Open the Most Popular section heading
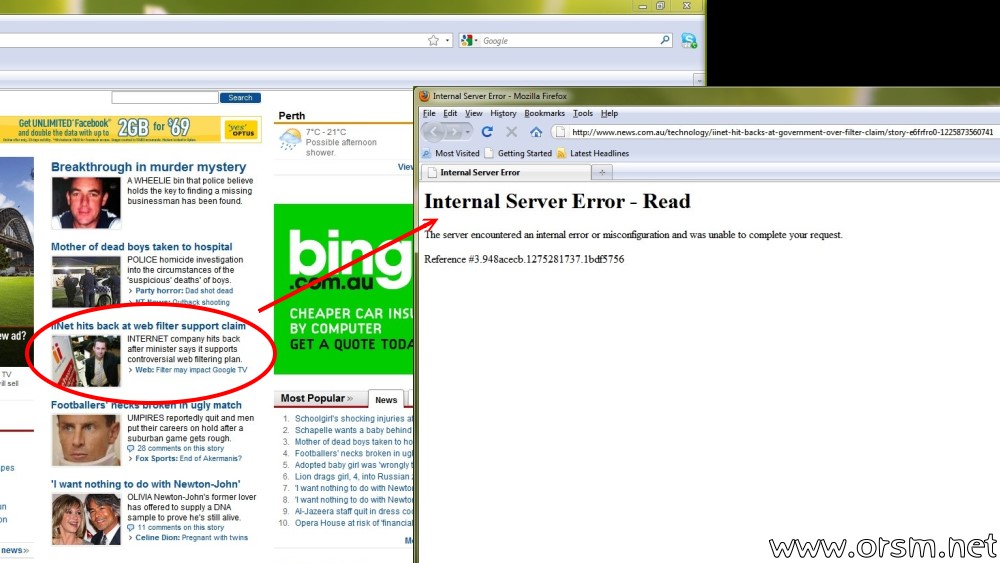The image size is (1000, 563). pyautogui.click(x=316, y=398)
